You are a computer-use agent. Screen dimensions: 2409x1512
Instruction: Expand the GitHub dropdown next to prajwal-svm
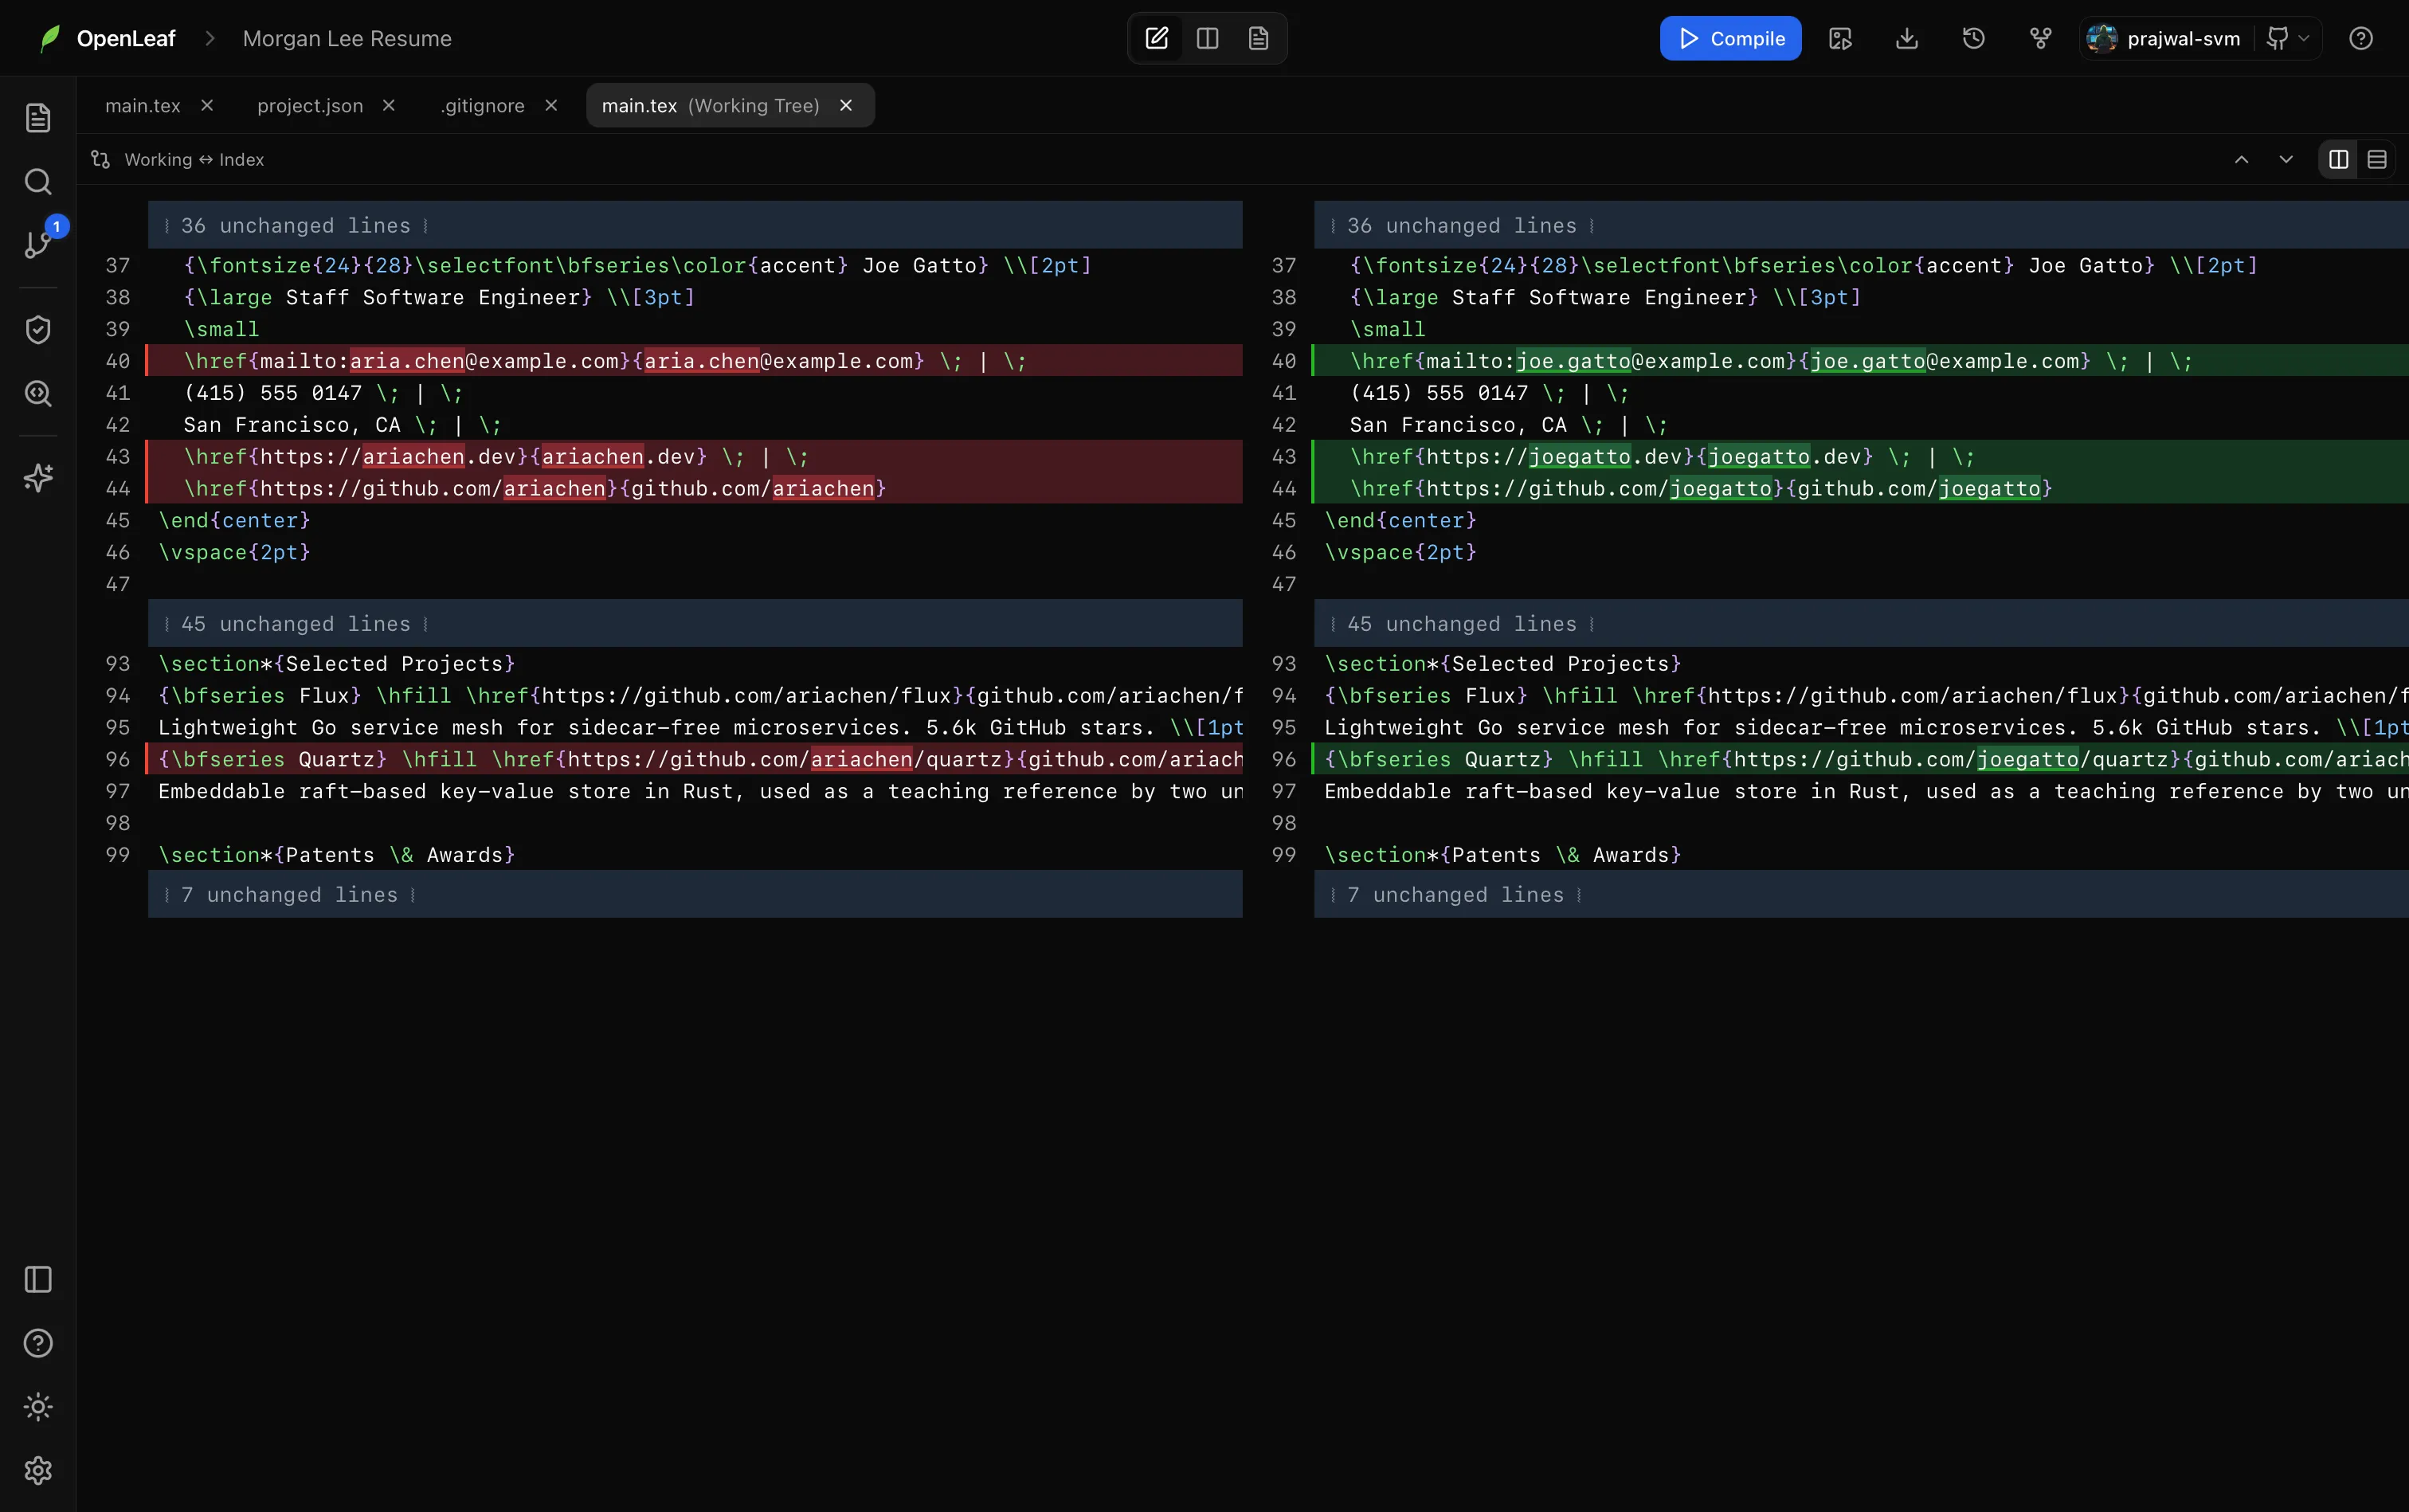point(2286,38)
